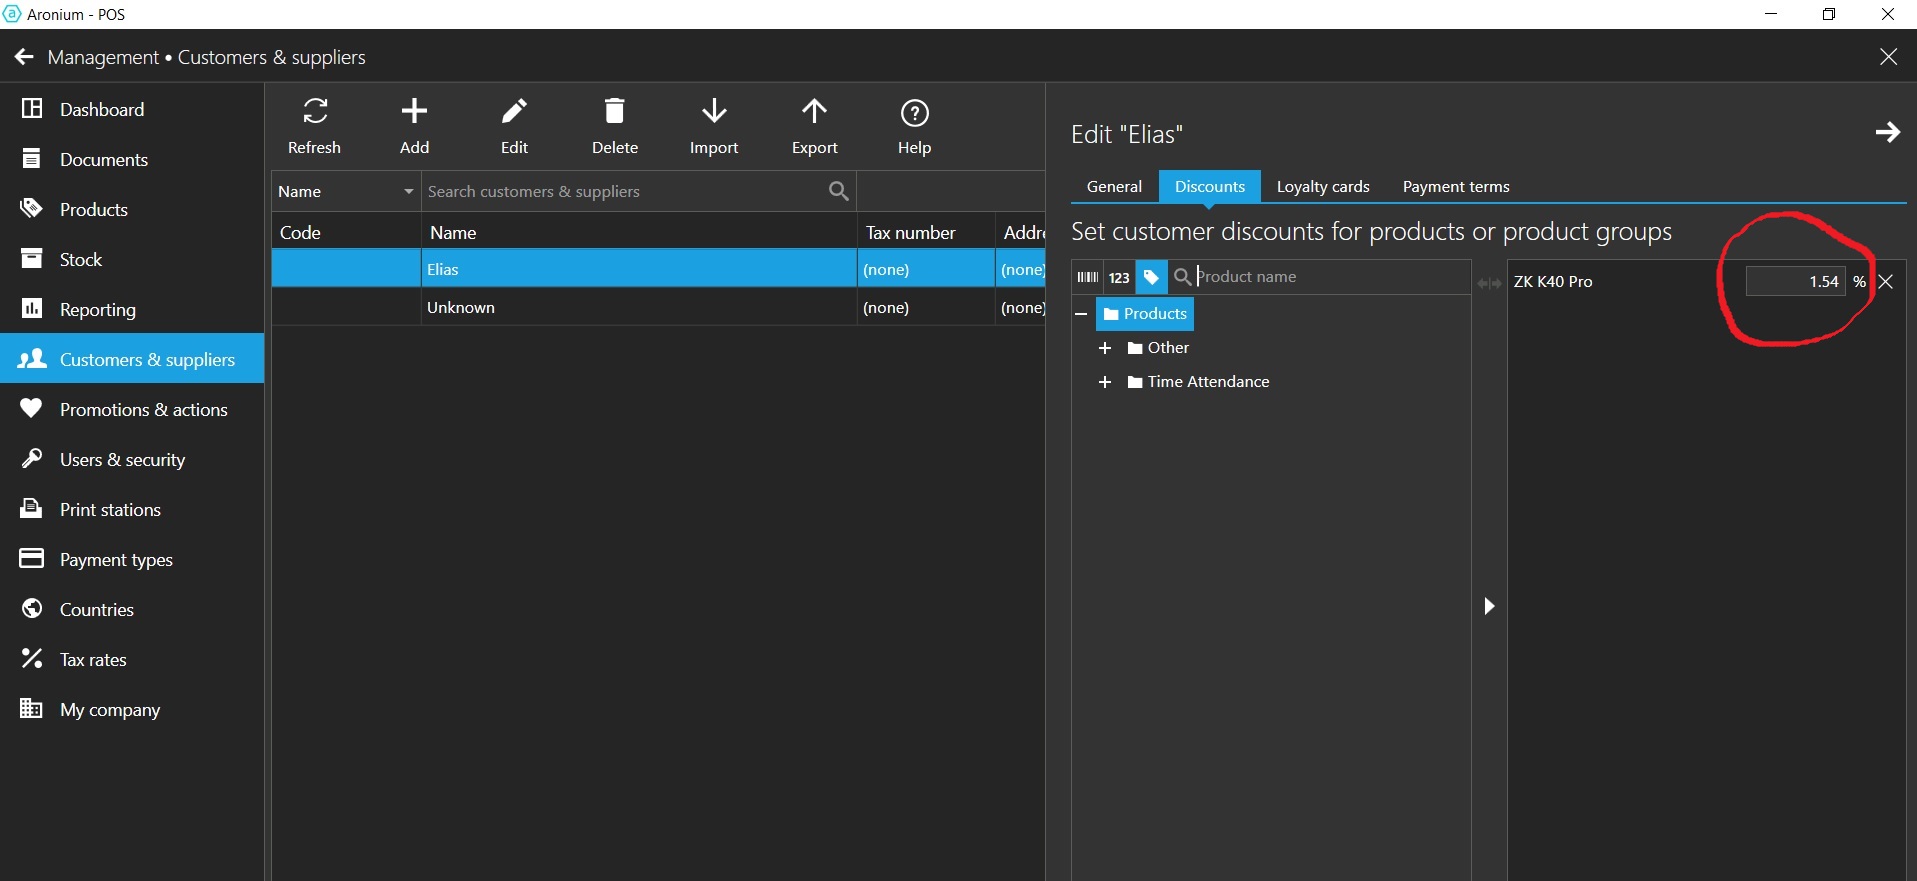Screen dimensions: 1917x881
Task: Expand the Other product group
Action: [x=1105, y=348]
